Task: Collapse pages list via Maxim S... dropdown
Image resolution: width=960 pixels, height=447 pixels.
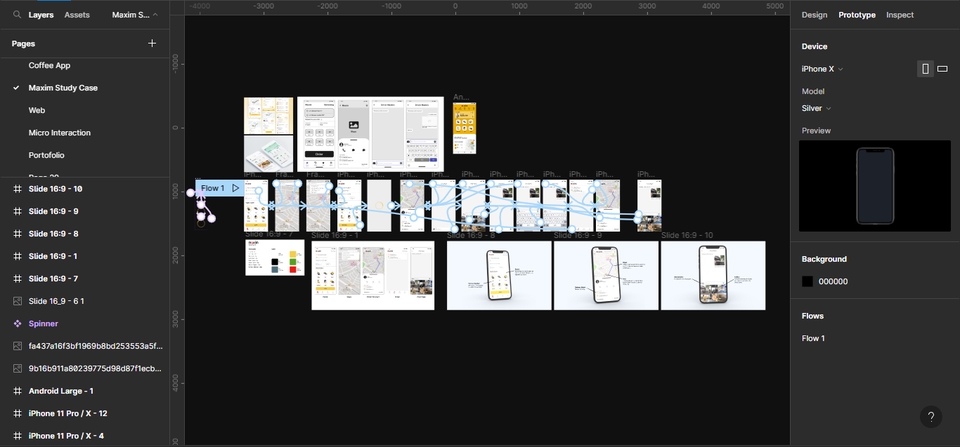Action: (x=135, y=15)
